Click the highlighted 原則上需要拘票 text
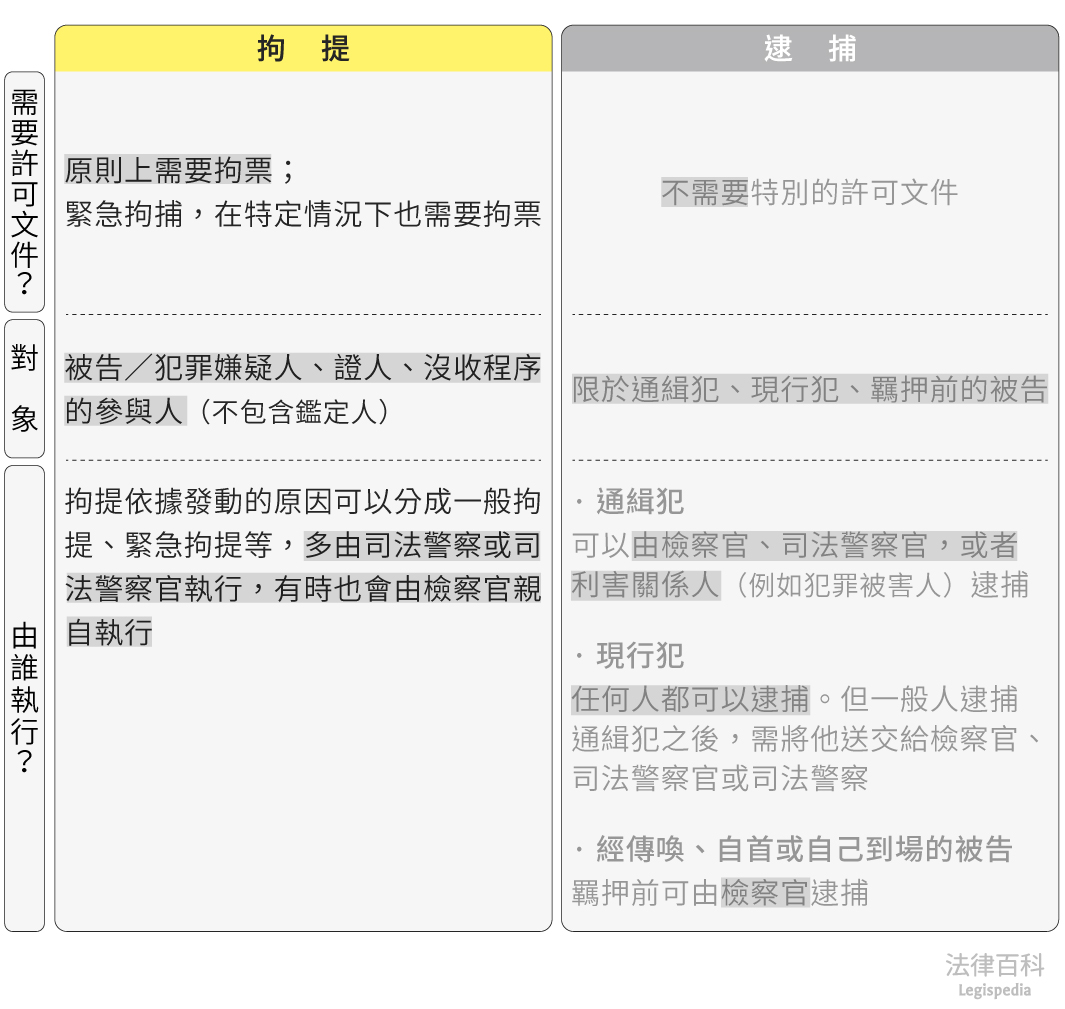Image resolution: width=1065 pixels, height=1009 pixels. click(168, 171)
